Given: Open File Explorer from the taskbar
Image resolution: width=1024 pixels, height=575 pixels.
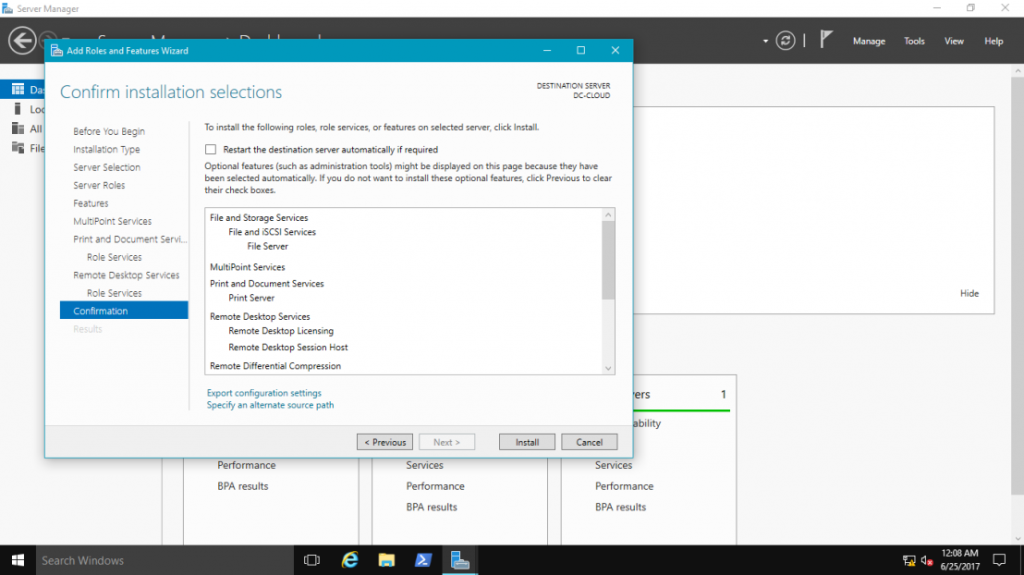Looking at the screenshot, I should (387, 561).
